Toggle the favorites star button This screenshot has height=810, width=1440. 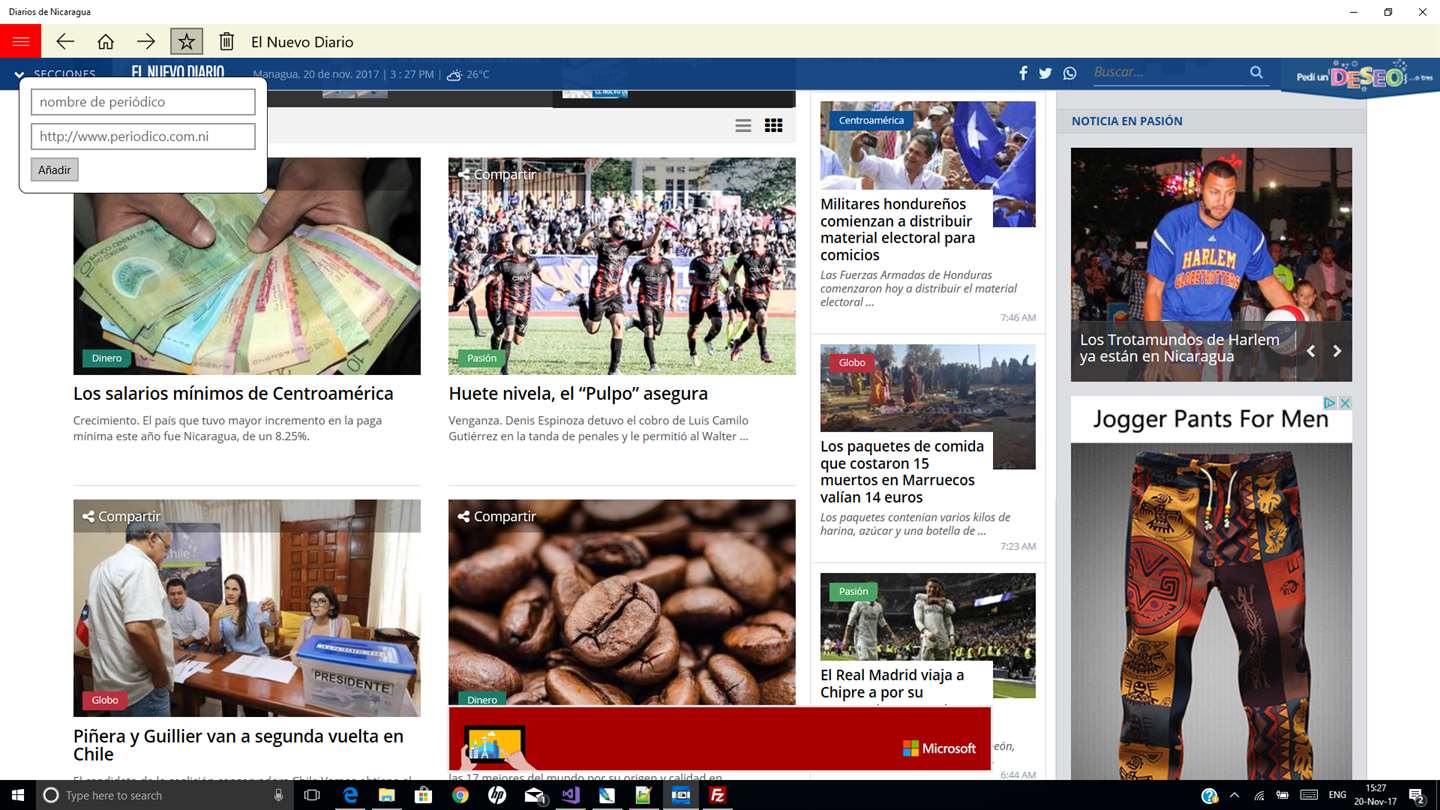coord(186,41)
